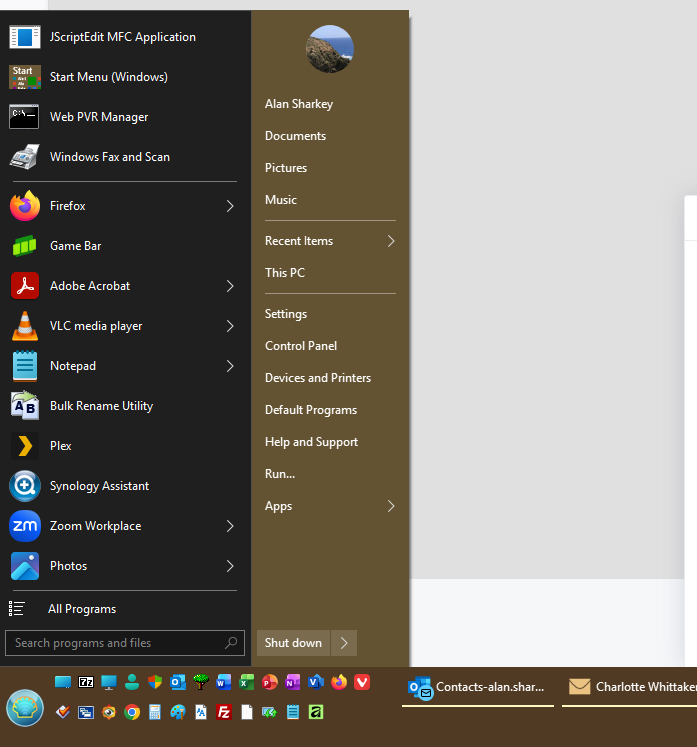The image size is (697, 747).
Task: Select Devices and Printers
Action: [318, 378]
